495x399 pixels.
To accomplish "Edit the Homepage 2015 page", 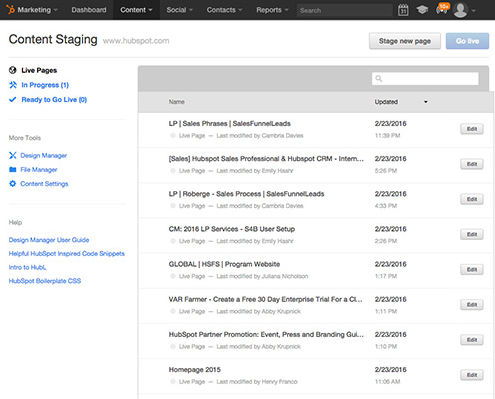I will (472, 375).
